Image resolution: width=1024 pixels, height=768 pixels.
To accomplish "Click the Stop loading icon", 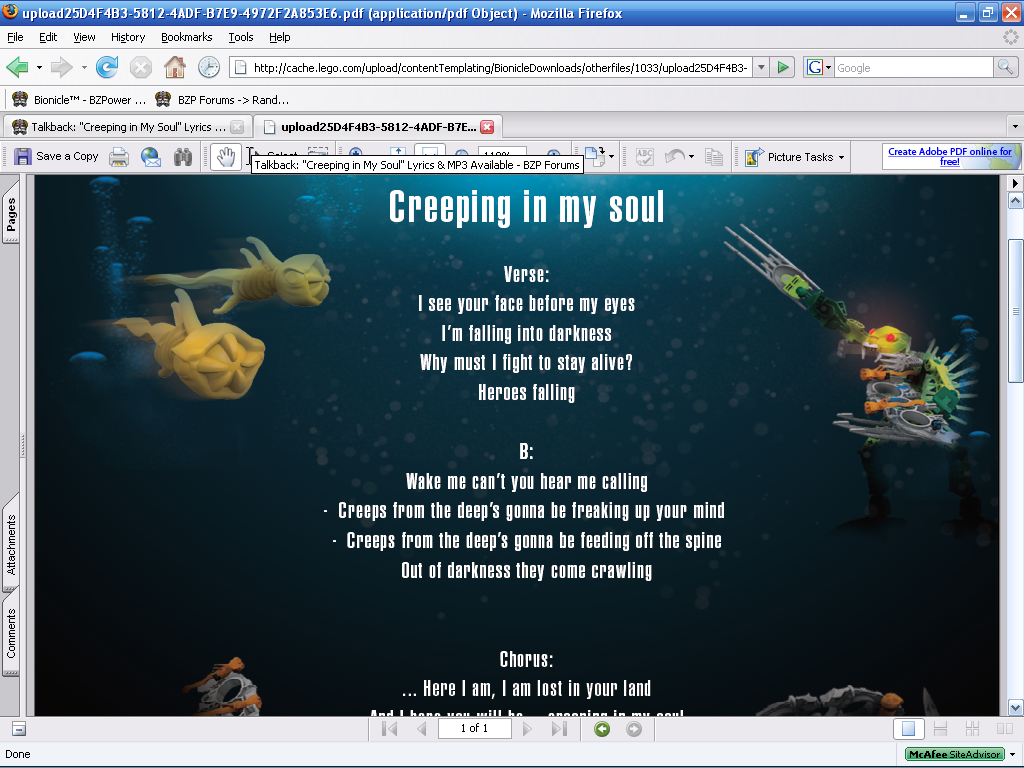I will [140, 67].
